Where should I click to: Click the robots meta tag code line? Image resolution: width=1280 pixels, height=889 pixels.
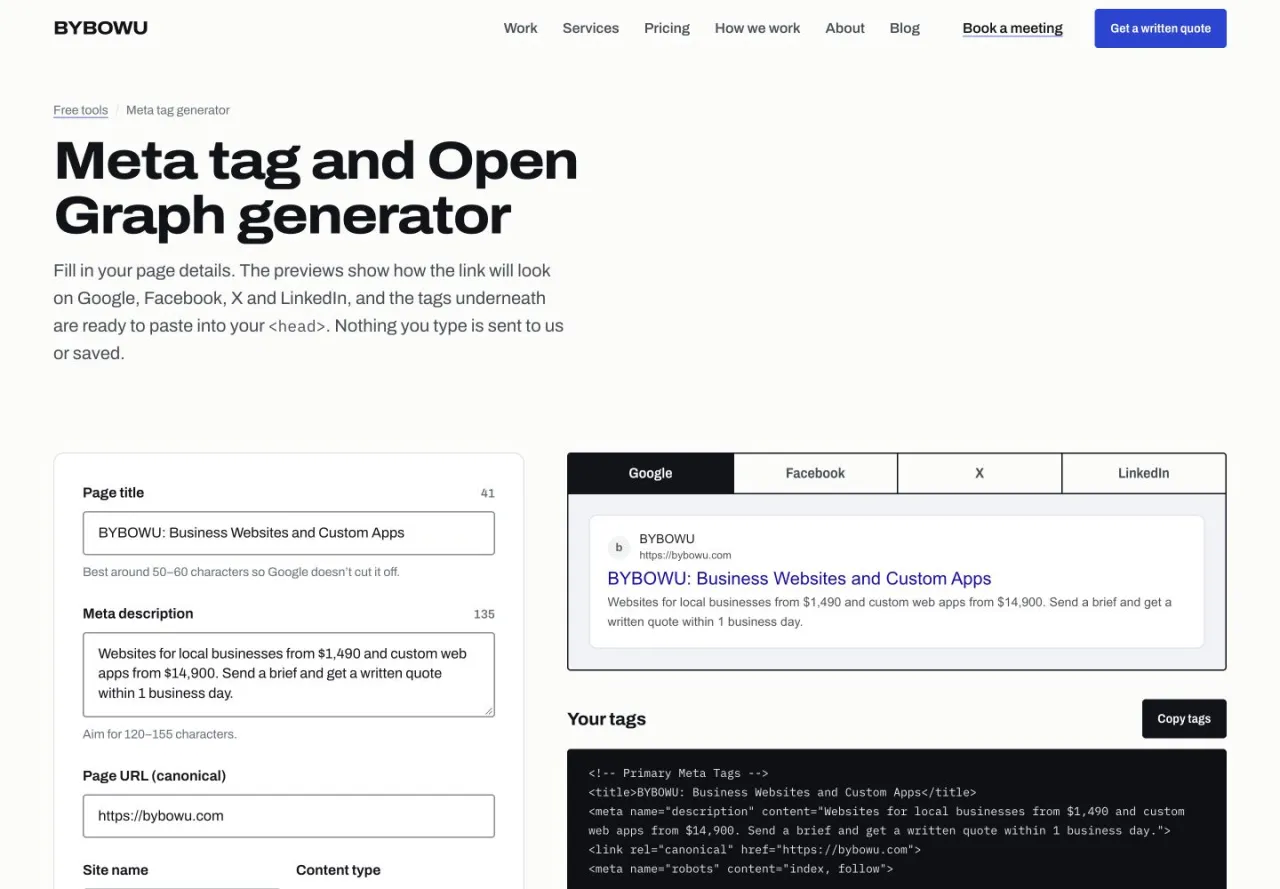tap(740, 869)
